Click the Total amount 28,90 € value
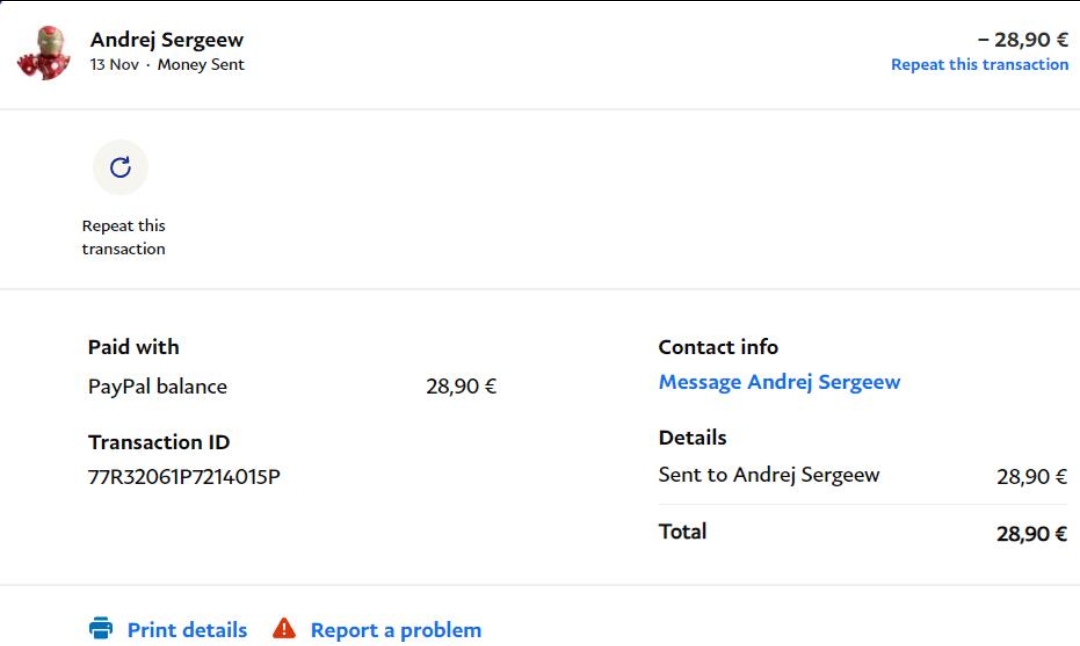This screenshot has width=1080, height=646. (1031, 534)
